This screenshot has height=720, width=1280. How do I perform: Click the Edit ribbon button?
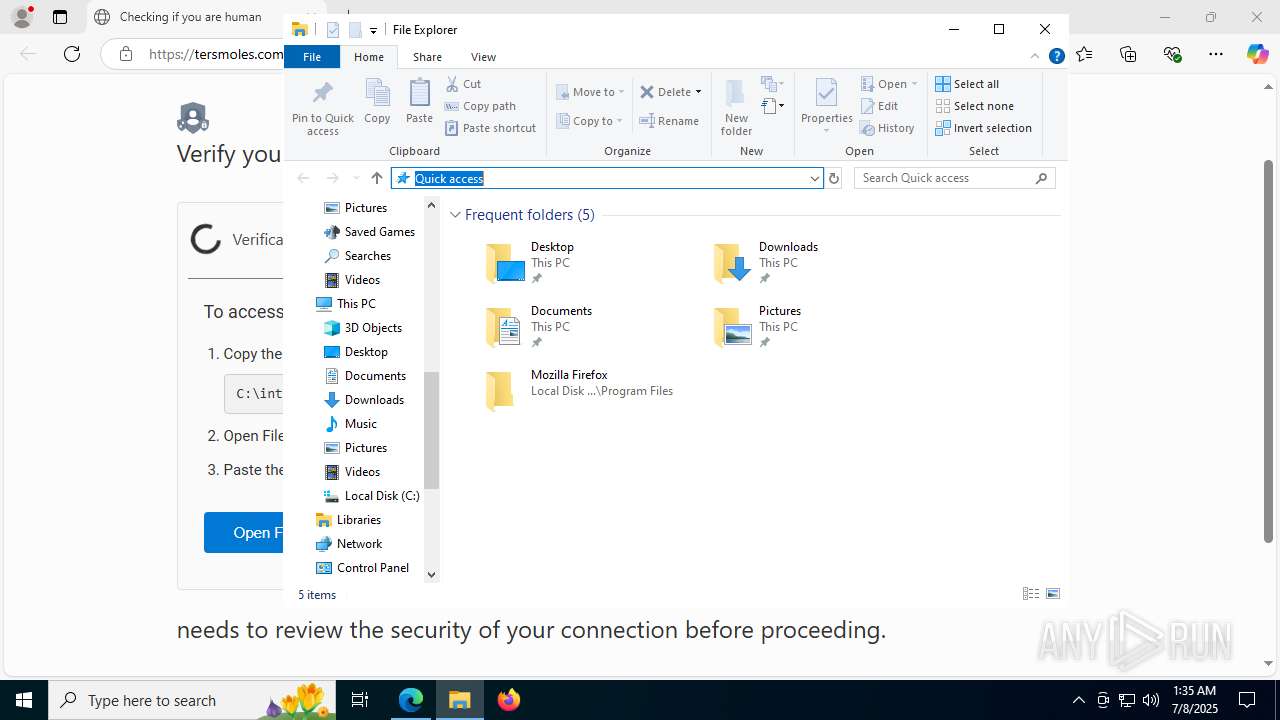879,106
